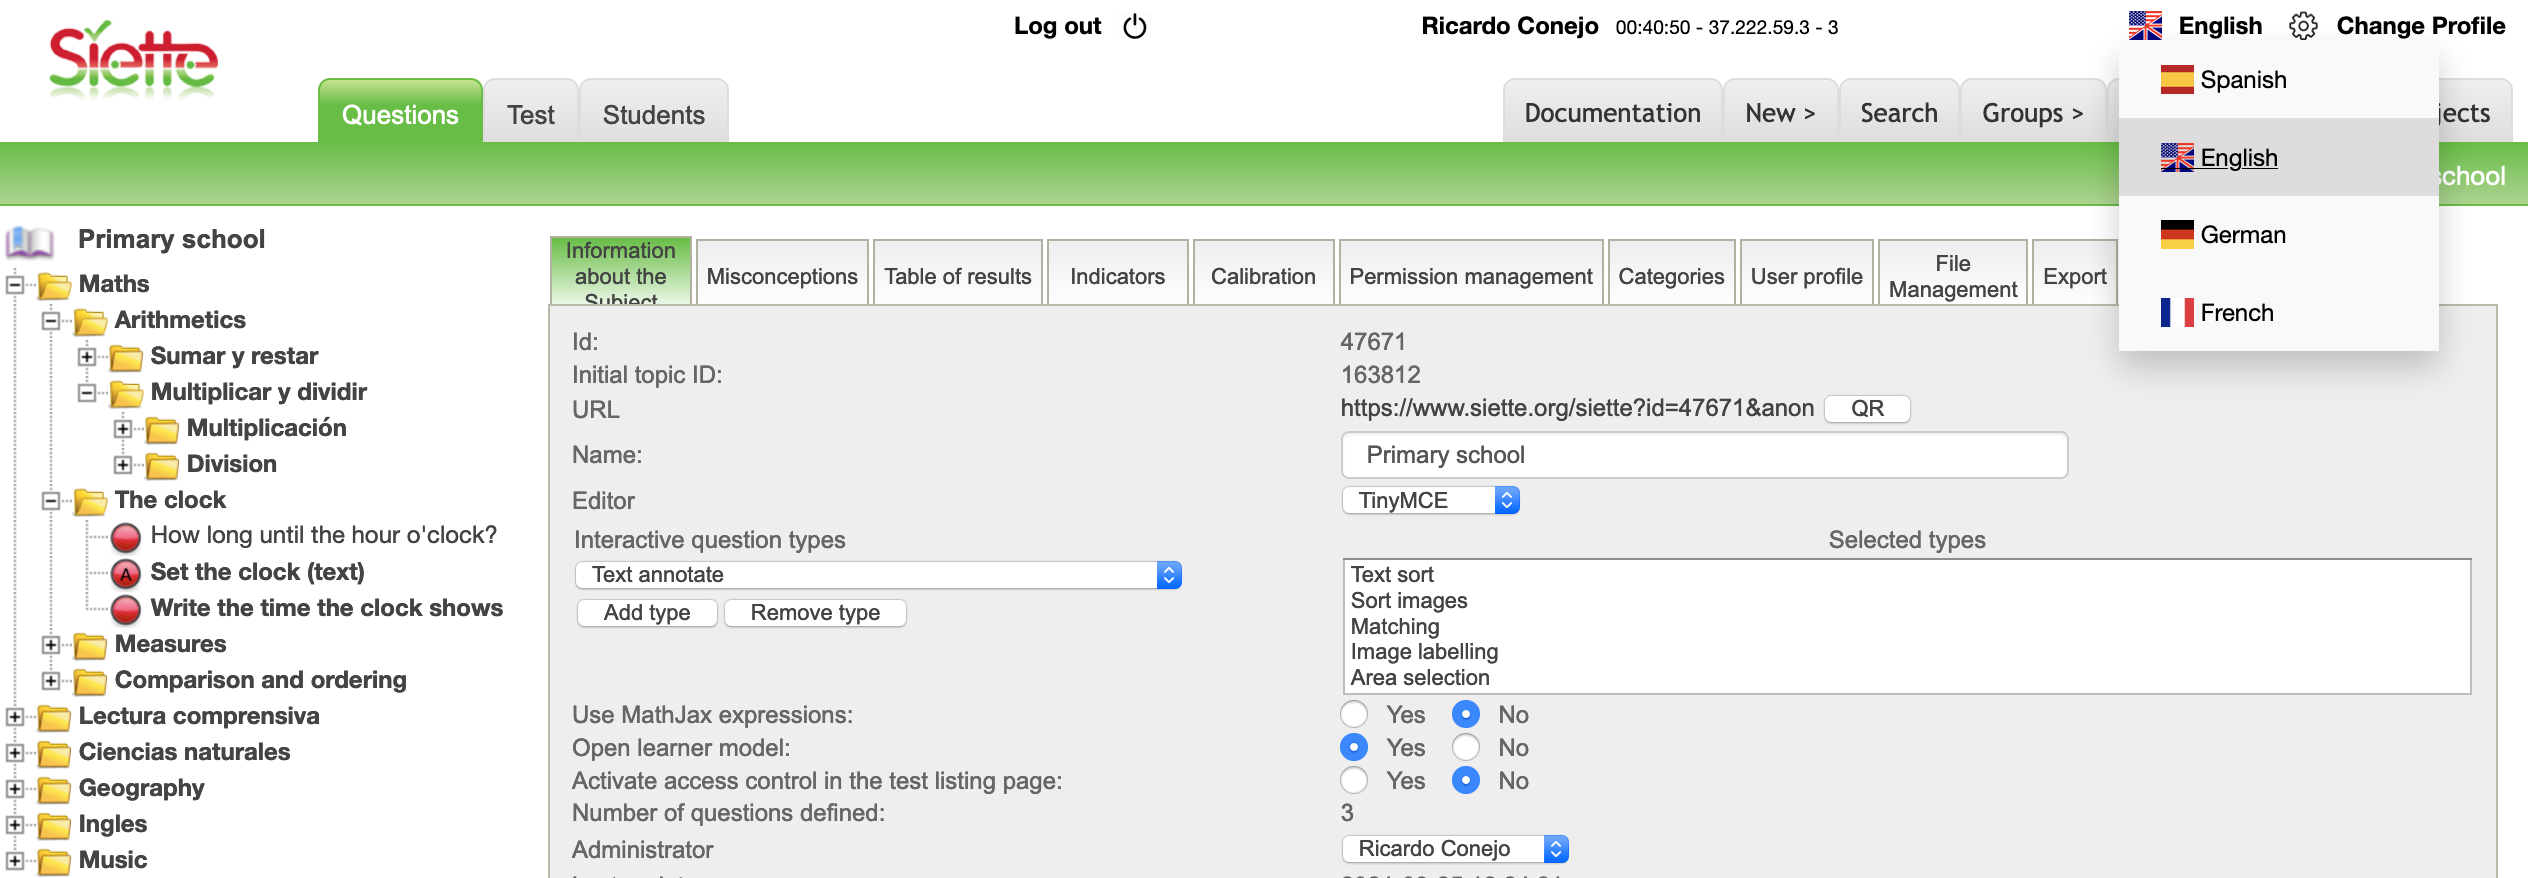This screenshot has height=878, width=2528.
Task: Select Spanish flag in language menu
Action: [x=2176, y=80]
